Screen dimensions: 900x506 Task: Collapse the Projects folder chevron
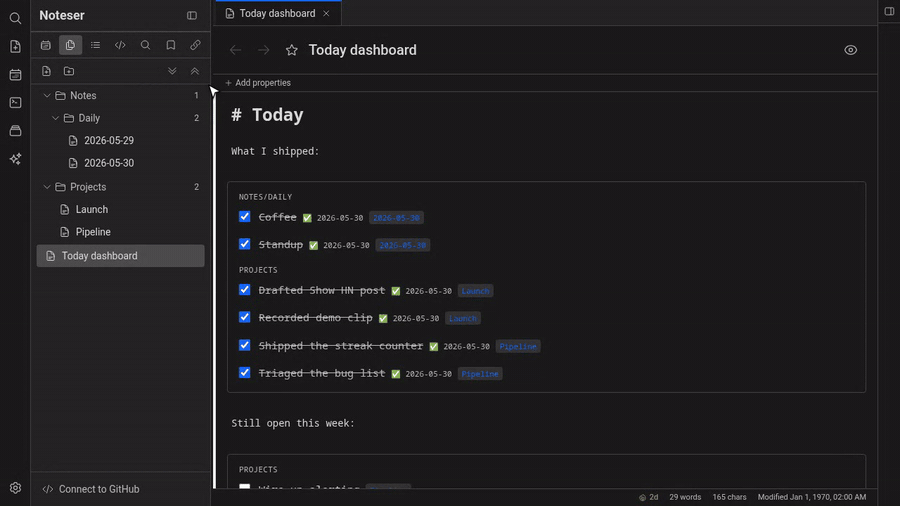47,187
